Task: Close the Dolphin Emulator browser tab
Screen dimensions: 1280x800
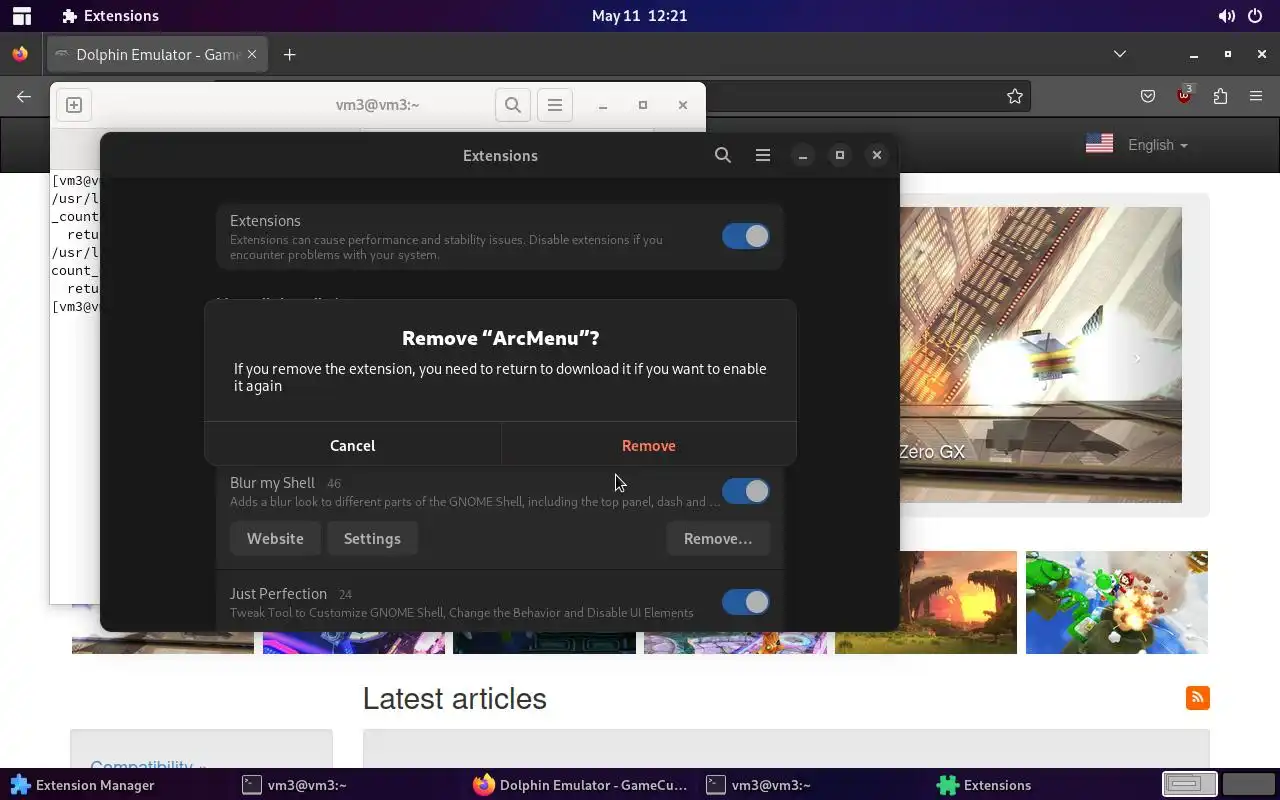Action: coord(252,55)
